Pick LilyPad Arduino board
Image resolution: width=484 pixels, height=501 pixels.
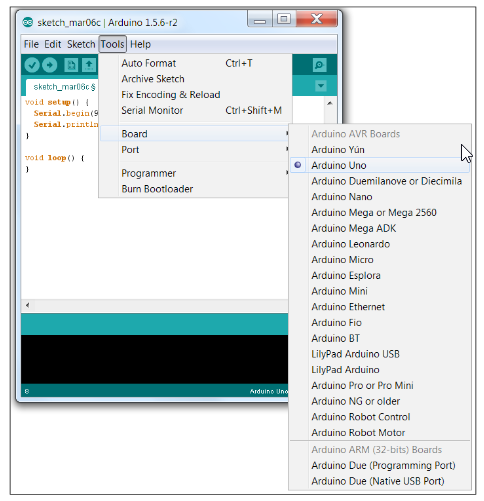[380, 370]
